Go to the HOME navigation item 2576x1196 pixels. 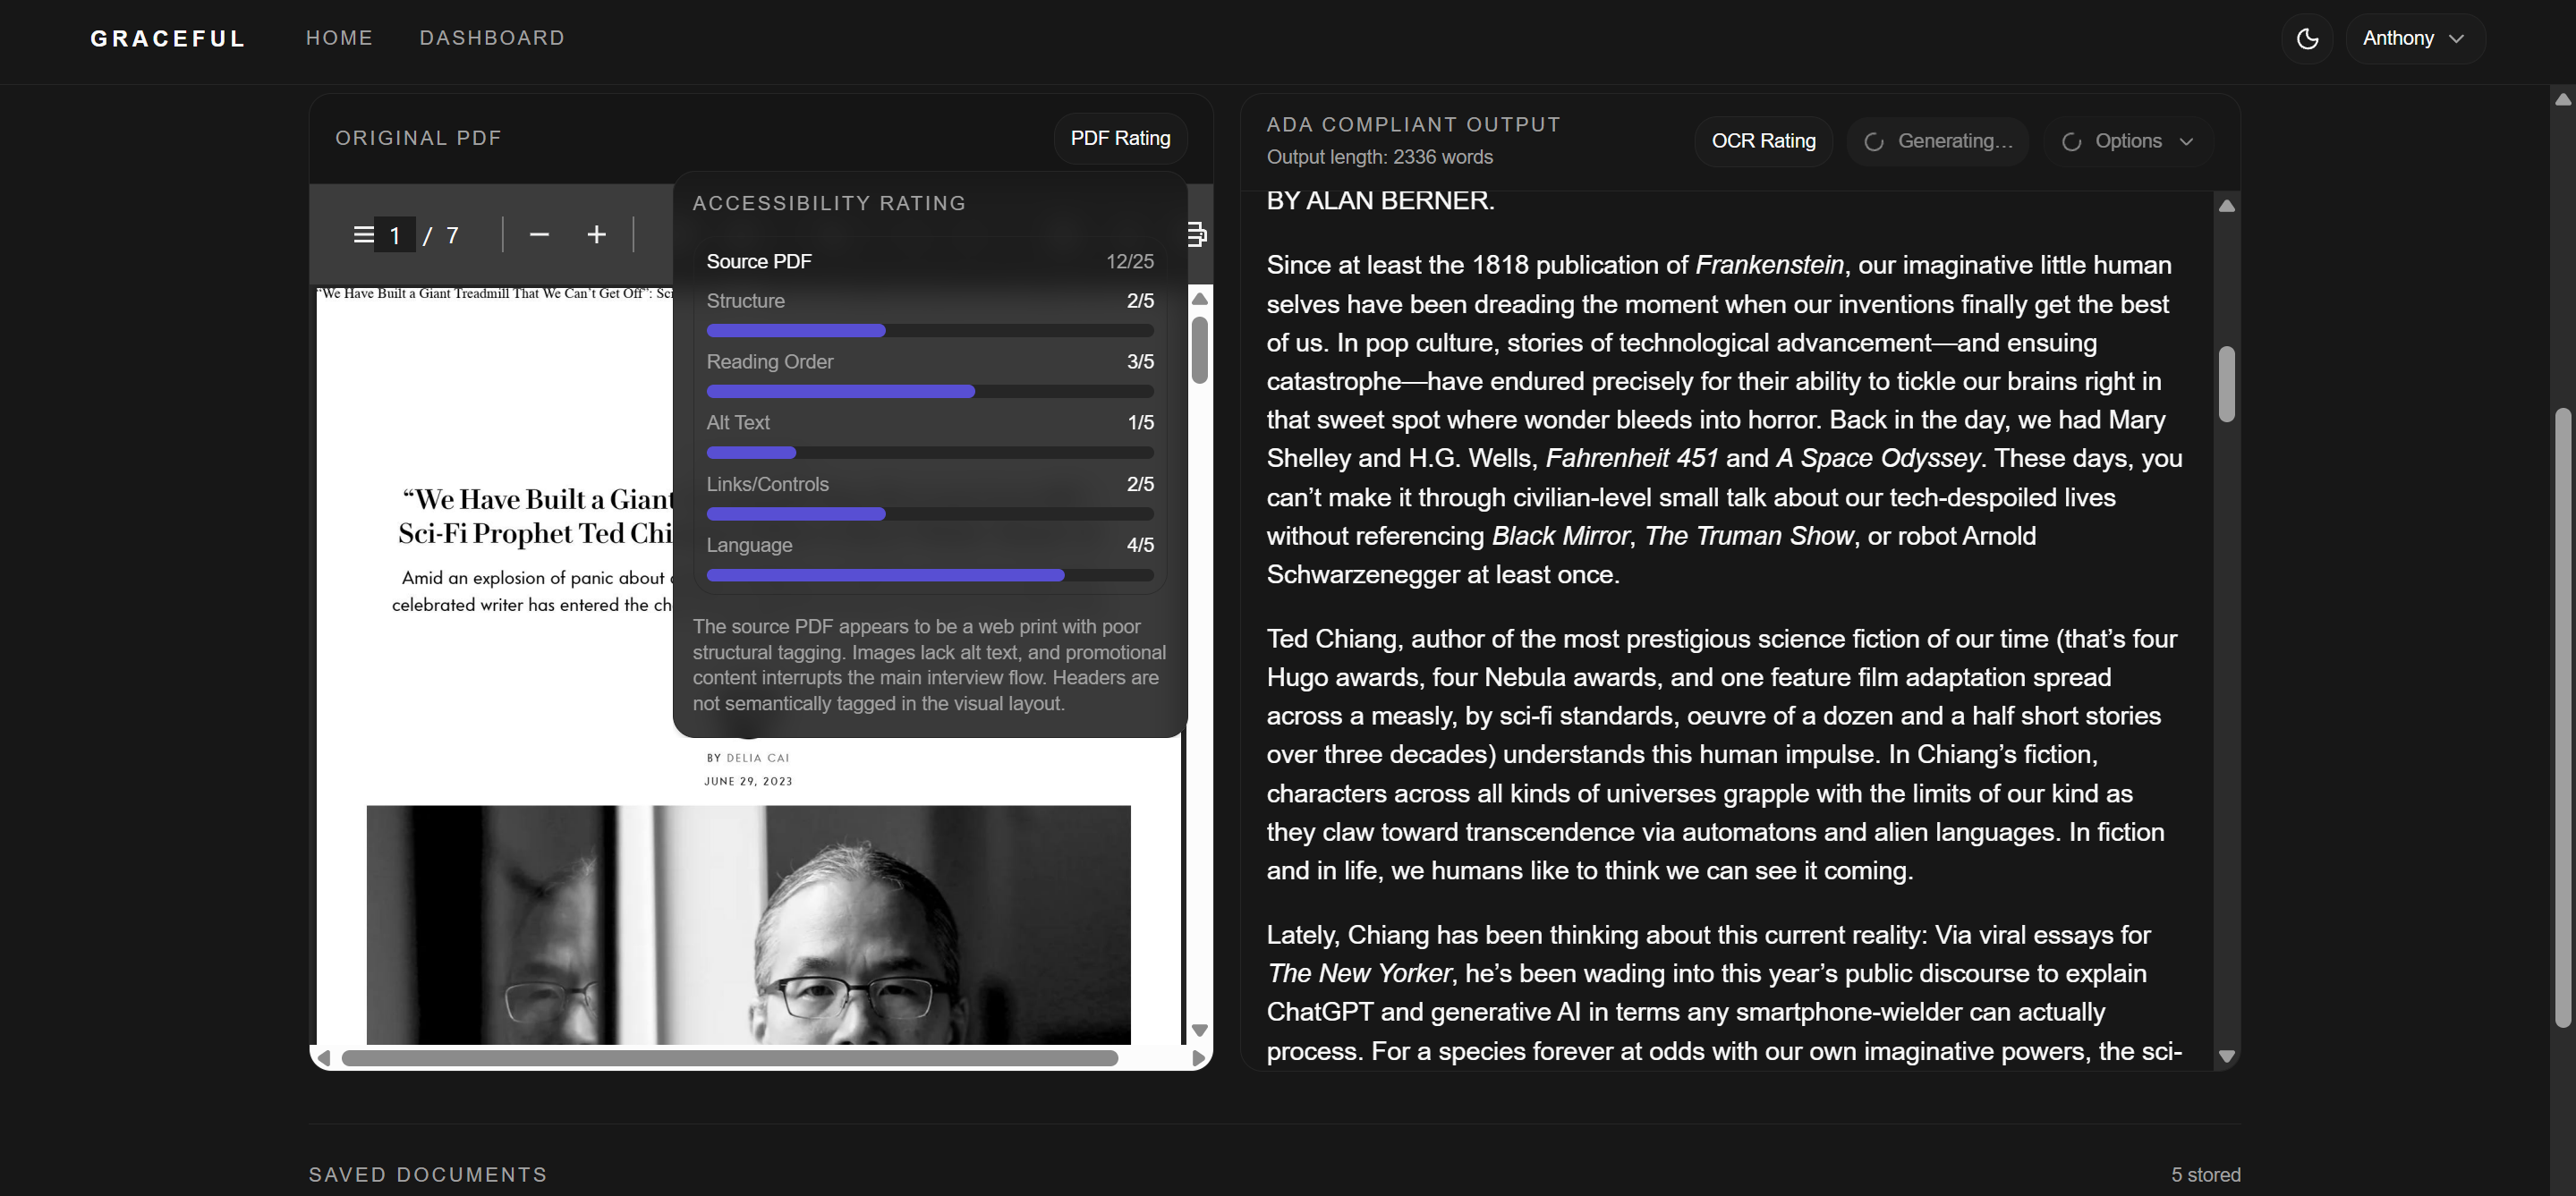click(339, 38)
